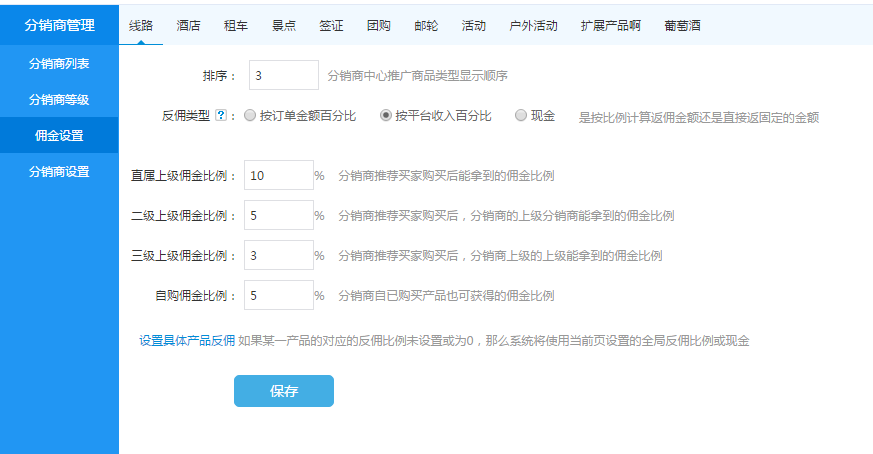Choose the 现金 rebate type

521,115
